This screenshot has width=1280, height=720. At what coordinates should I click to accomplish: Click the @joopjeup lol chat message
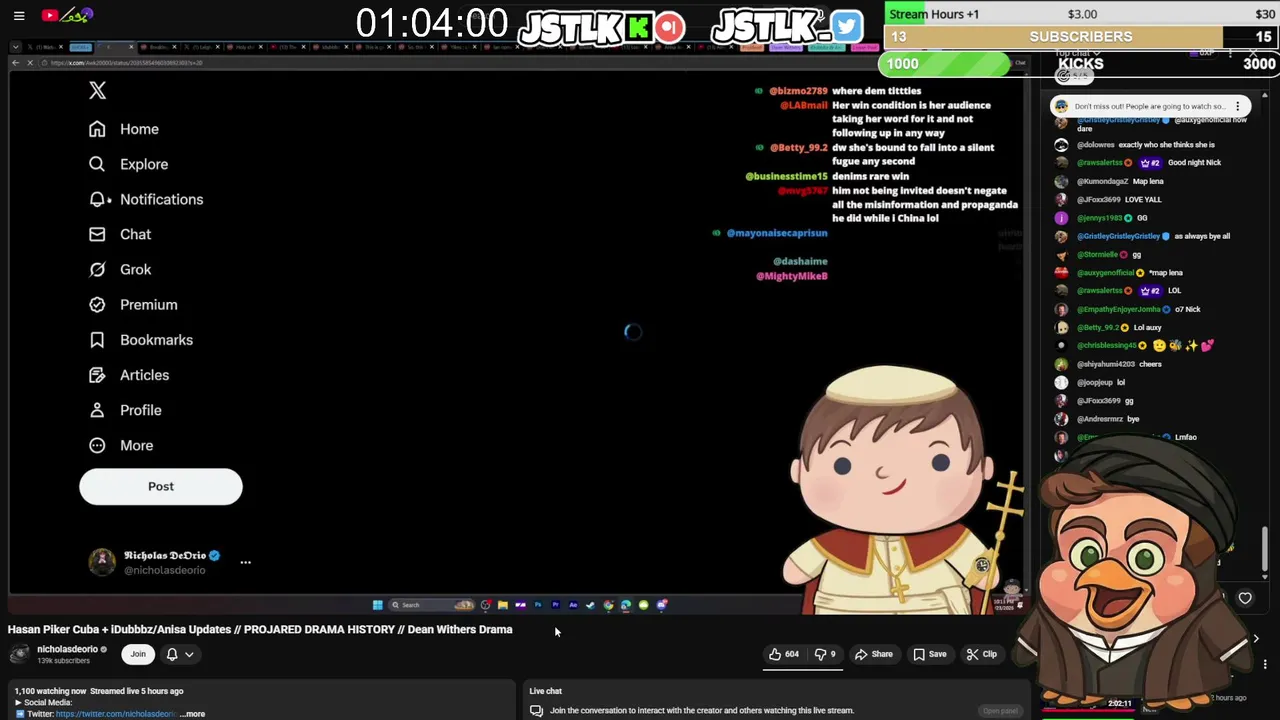(1089, 382)
